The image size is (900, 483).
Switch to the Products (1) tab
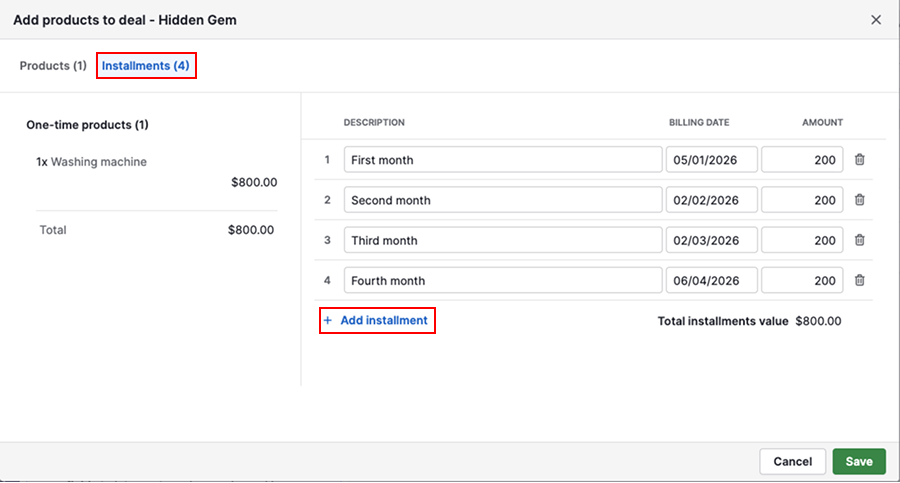pos(53,66)
